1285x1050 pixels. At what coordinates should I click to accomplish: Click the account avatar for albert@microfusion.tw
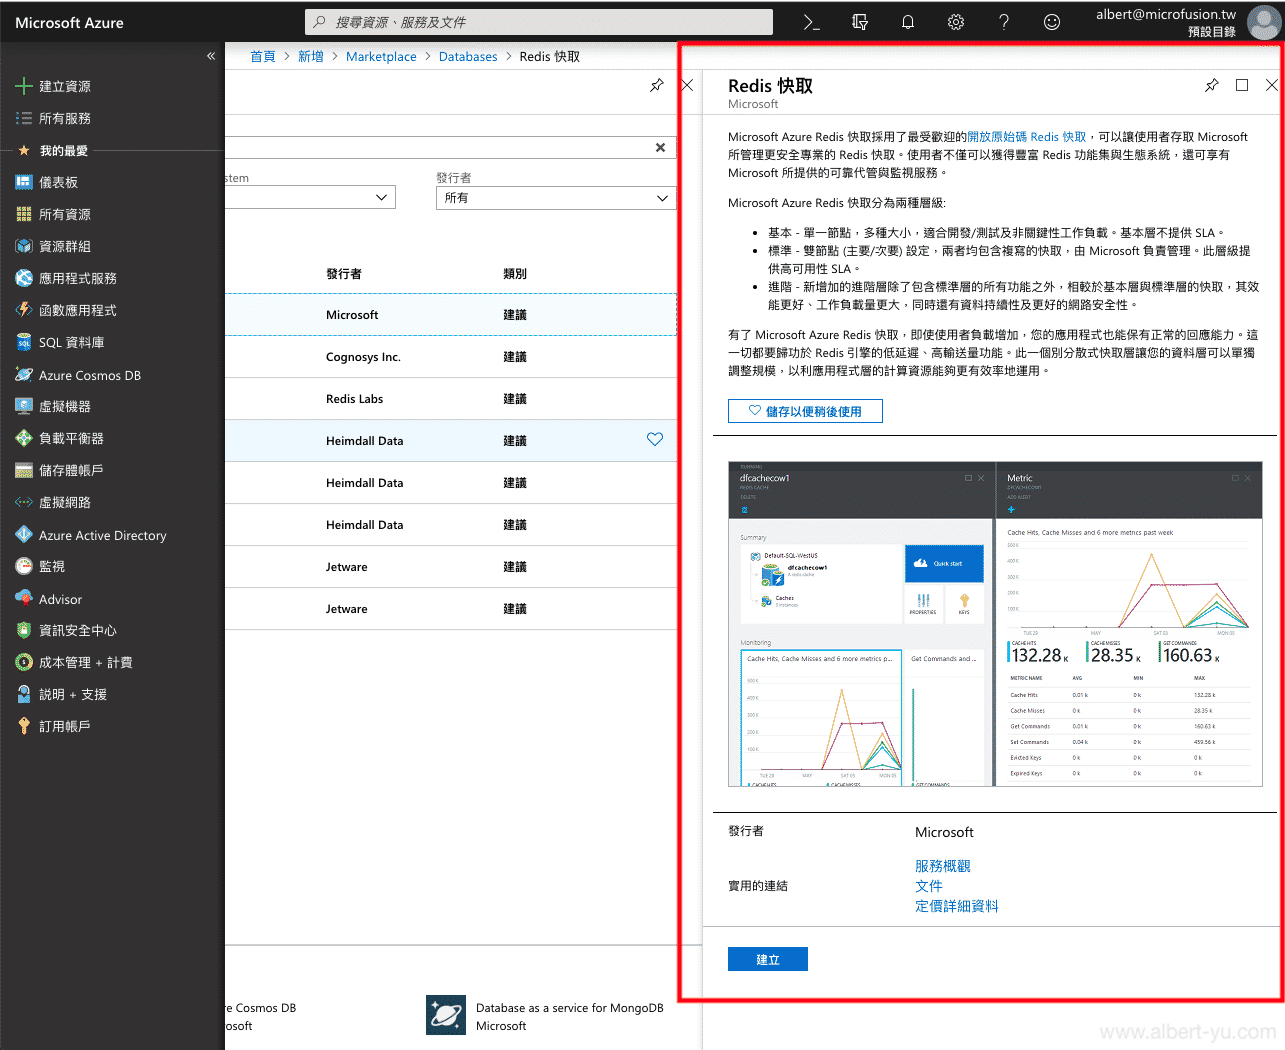(x=1263, y=23)
